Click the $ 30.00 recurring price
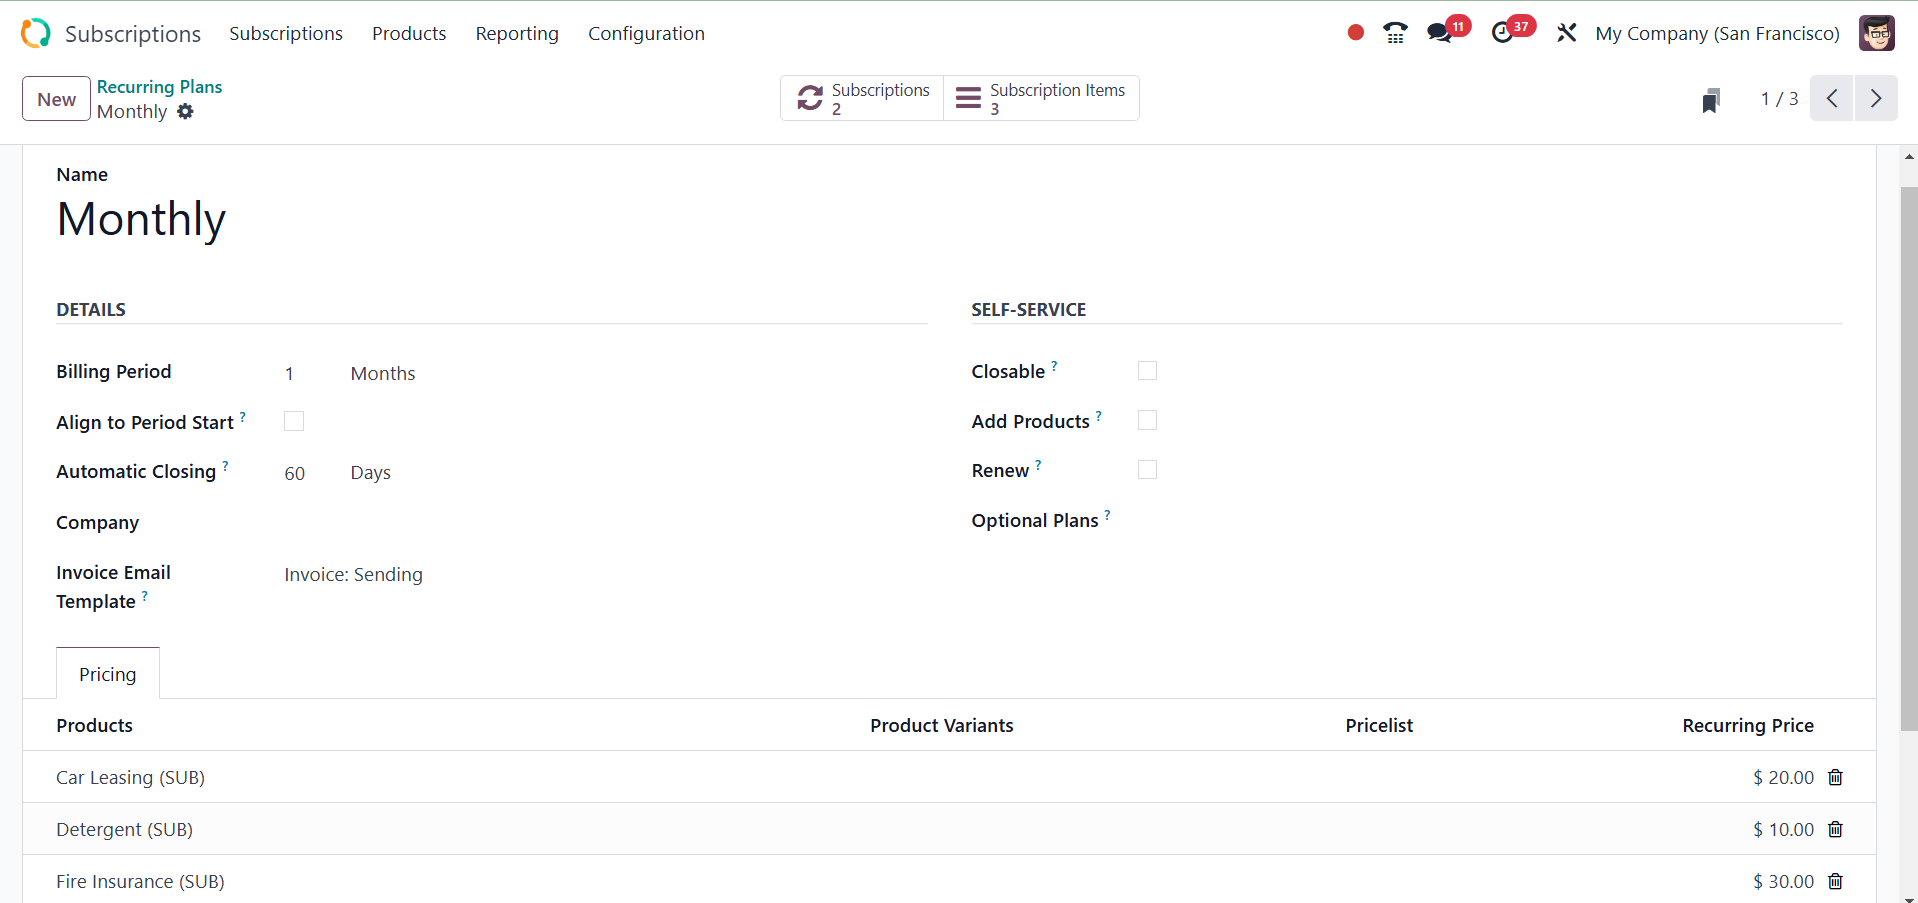The width and height of the screenshot is (1918, 903). [1783, 881]
